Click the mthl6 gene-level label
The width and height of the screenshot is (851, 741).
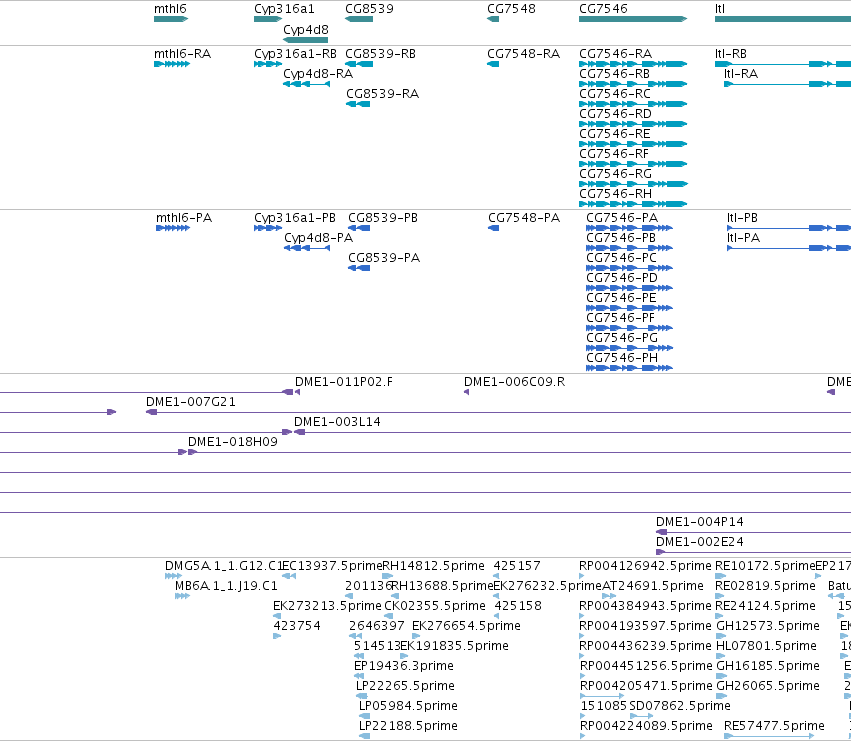point(170,9)
